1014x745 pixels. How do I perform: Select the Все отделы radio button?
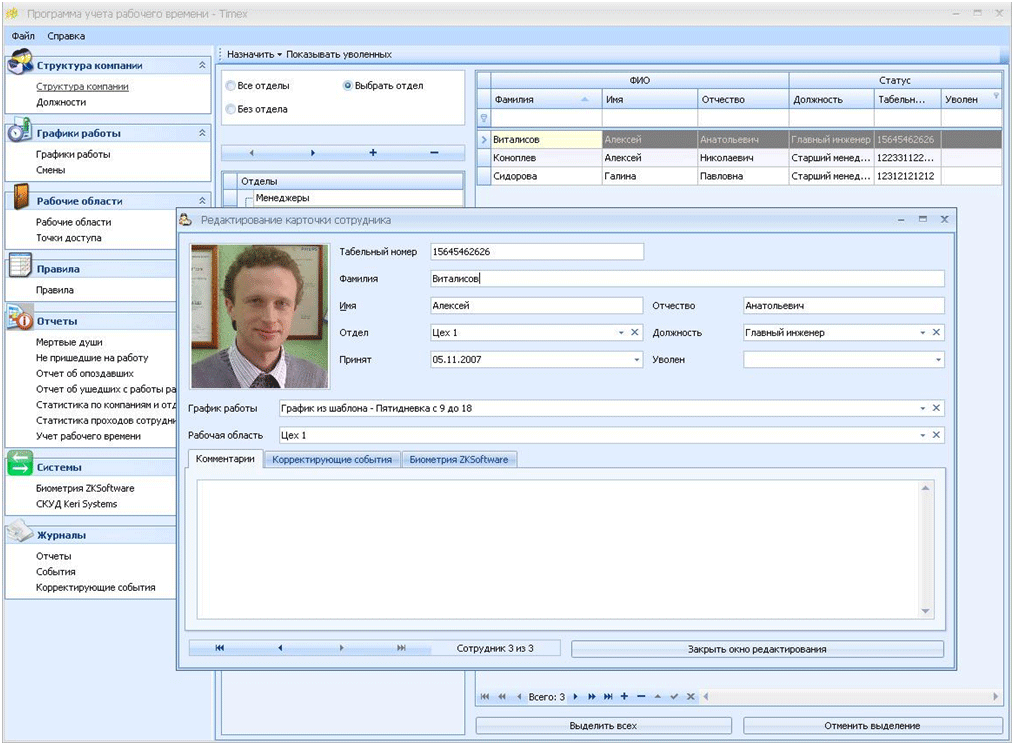[230, 85]
